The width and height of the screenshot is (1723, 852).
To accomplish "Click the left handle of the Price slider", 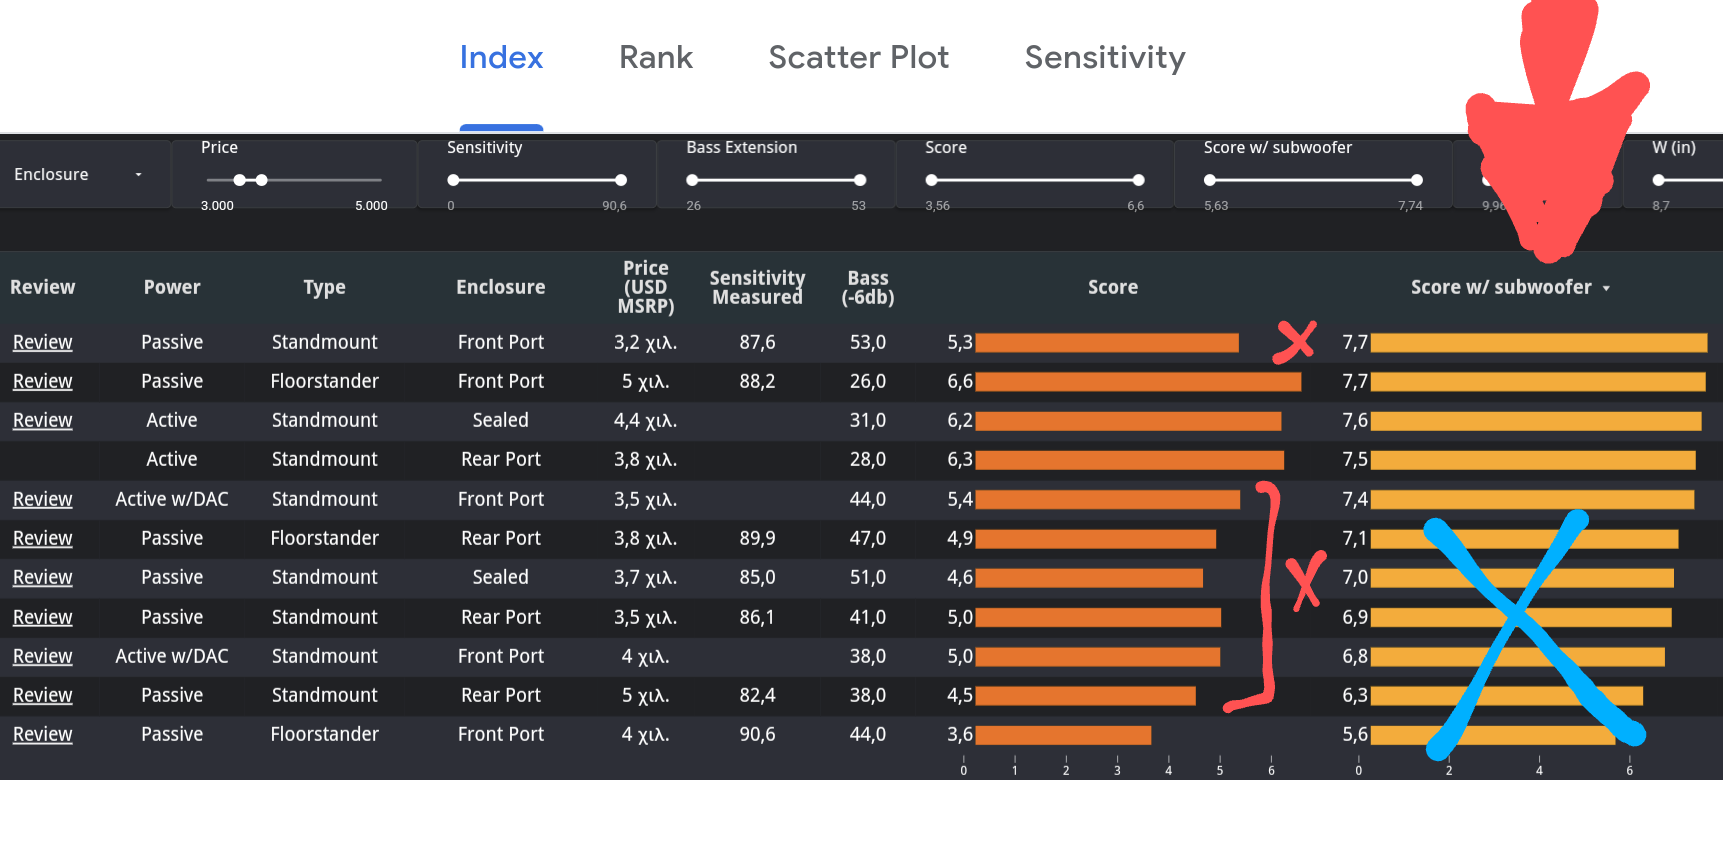I will click(x=240, y=180).
